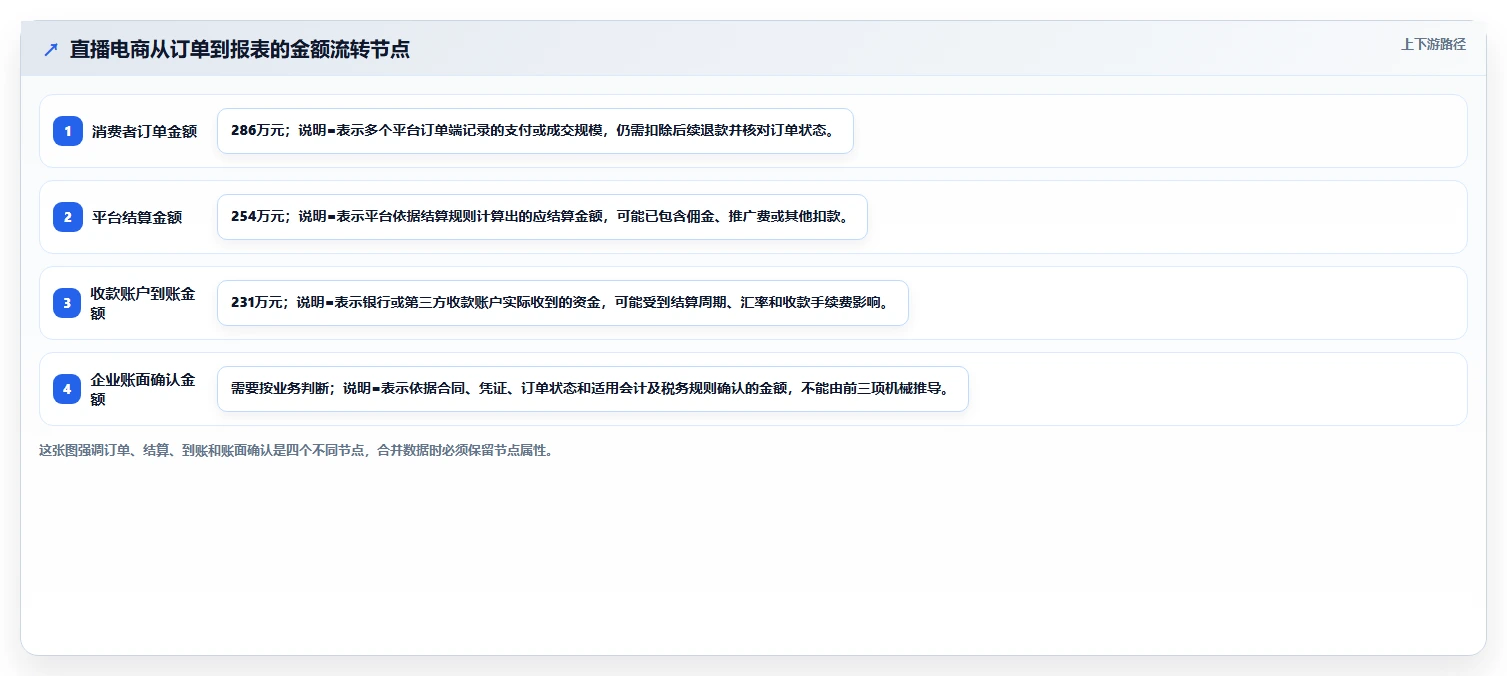Select step badge 1 for 消费者订单金额
Viewport: 1507px width, 676px height.
[68, 131]
